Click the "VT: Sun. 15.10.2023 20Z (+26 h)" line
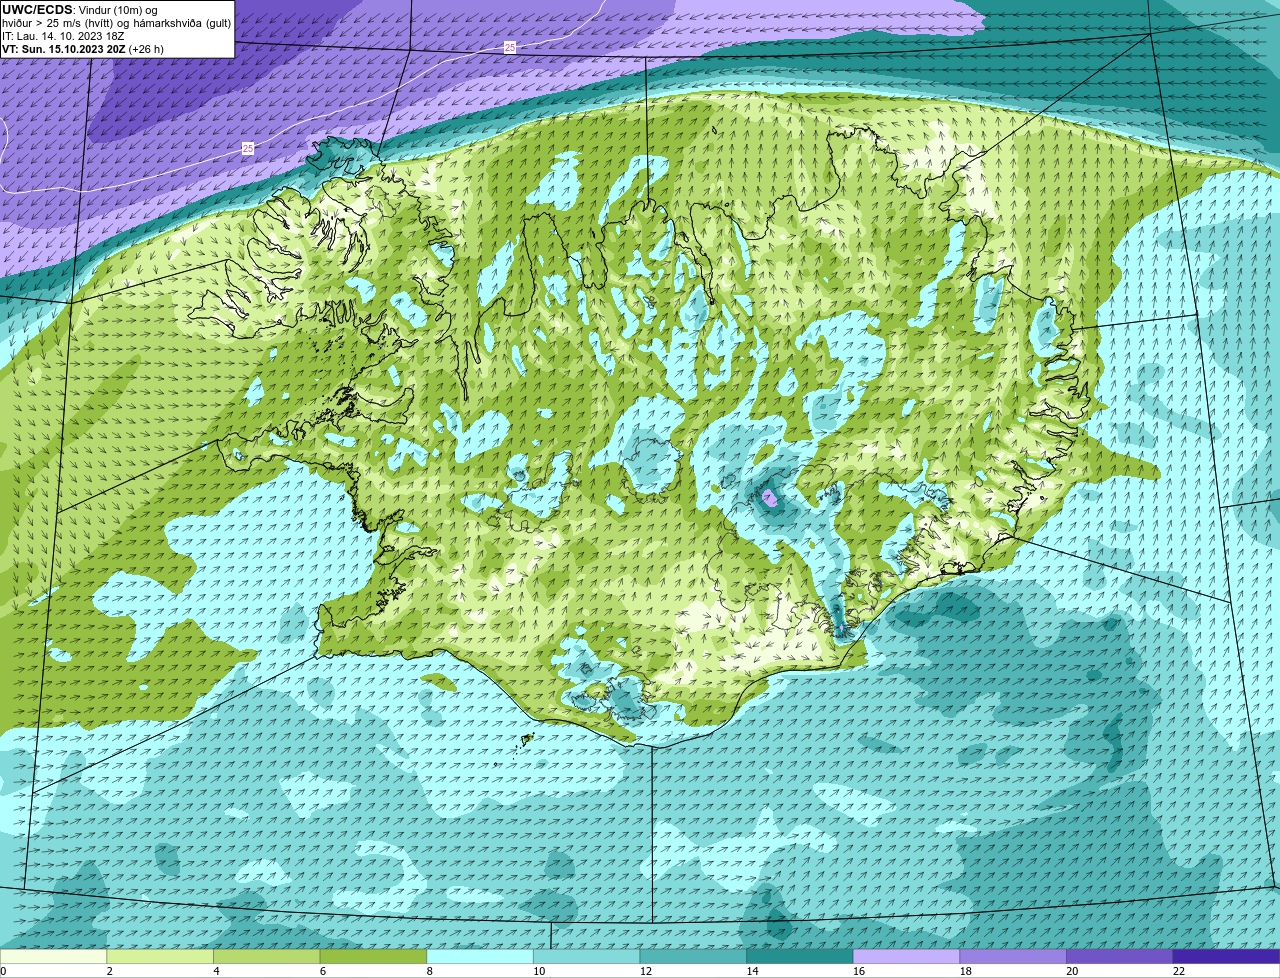The image size is (1280, 978). click(x=83, y=49)
